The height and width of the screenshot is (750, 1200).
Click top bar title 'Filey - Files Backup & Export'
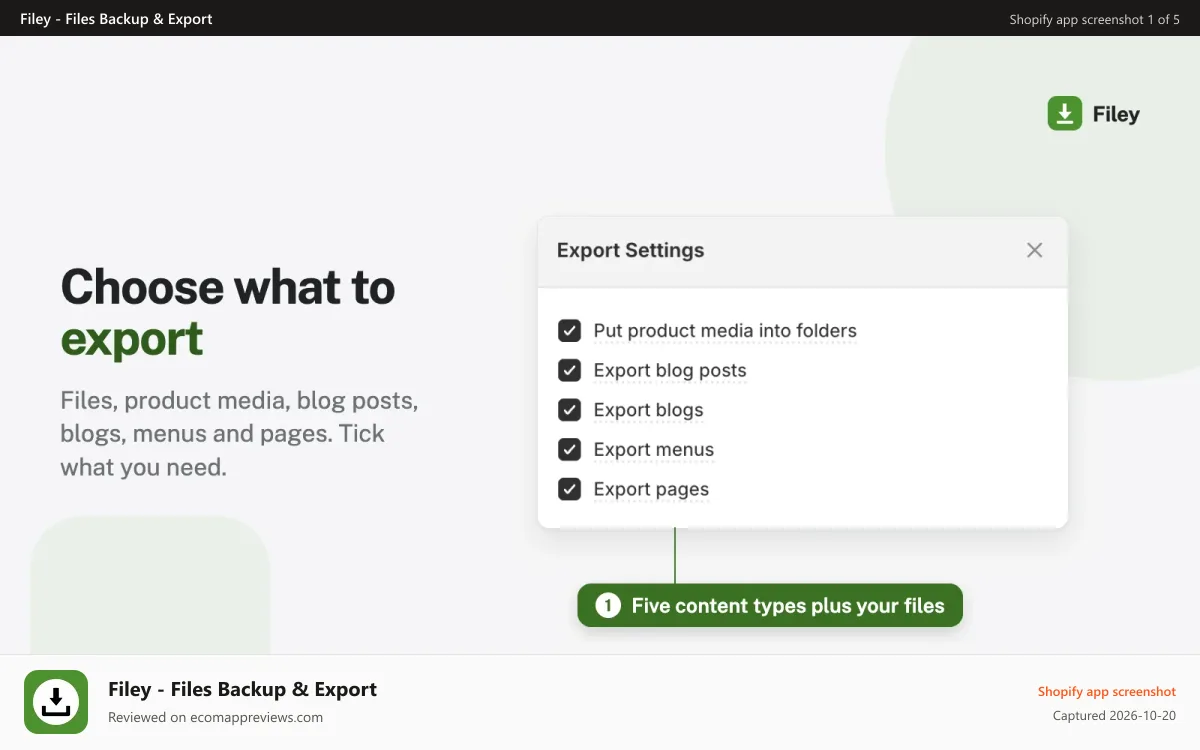pos(116,19)
